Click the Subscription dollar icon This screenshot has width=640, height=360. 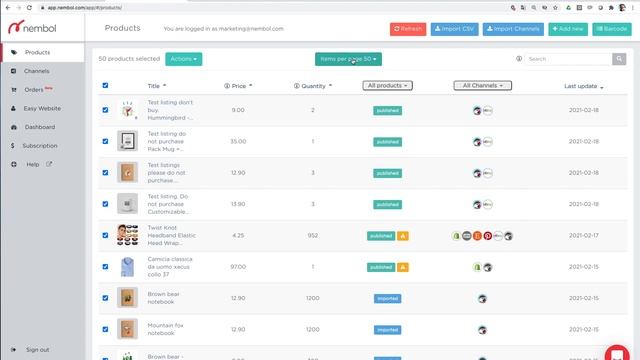click(x=13, y=146)
